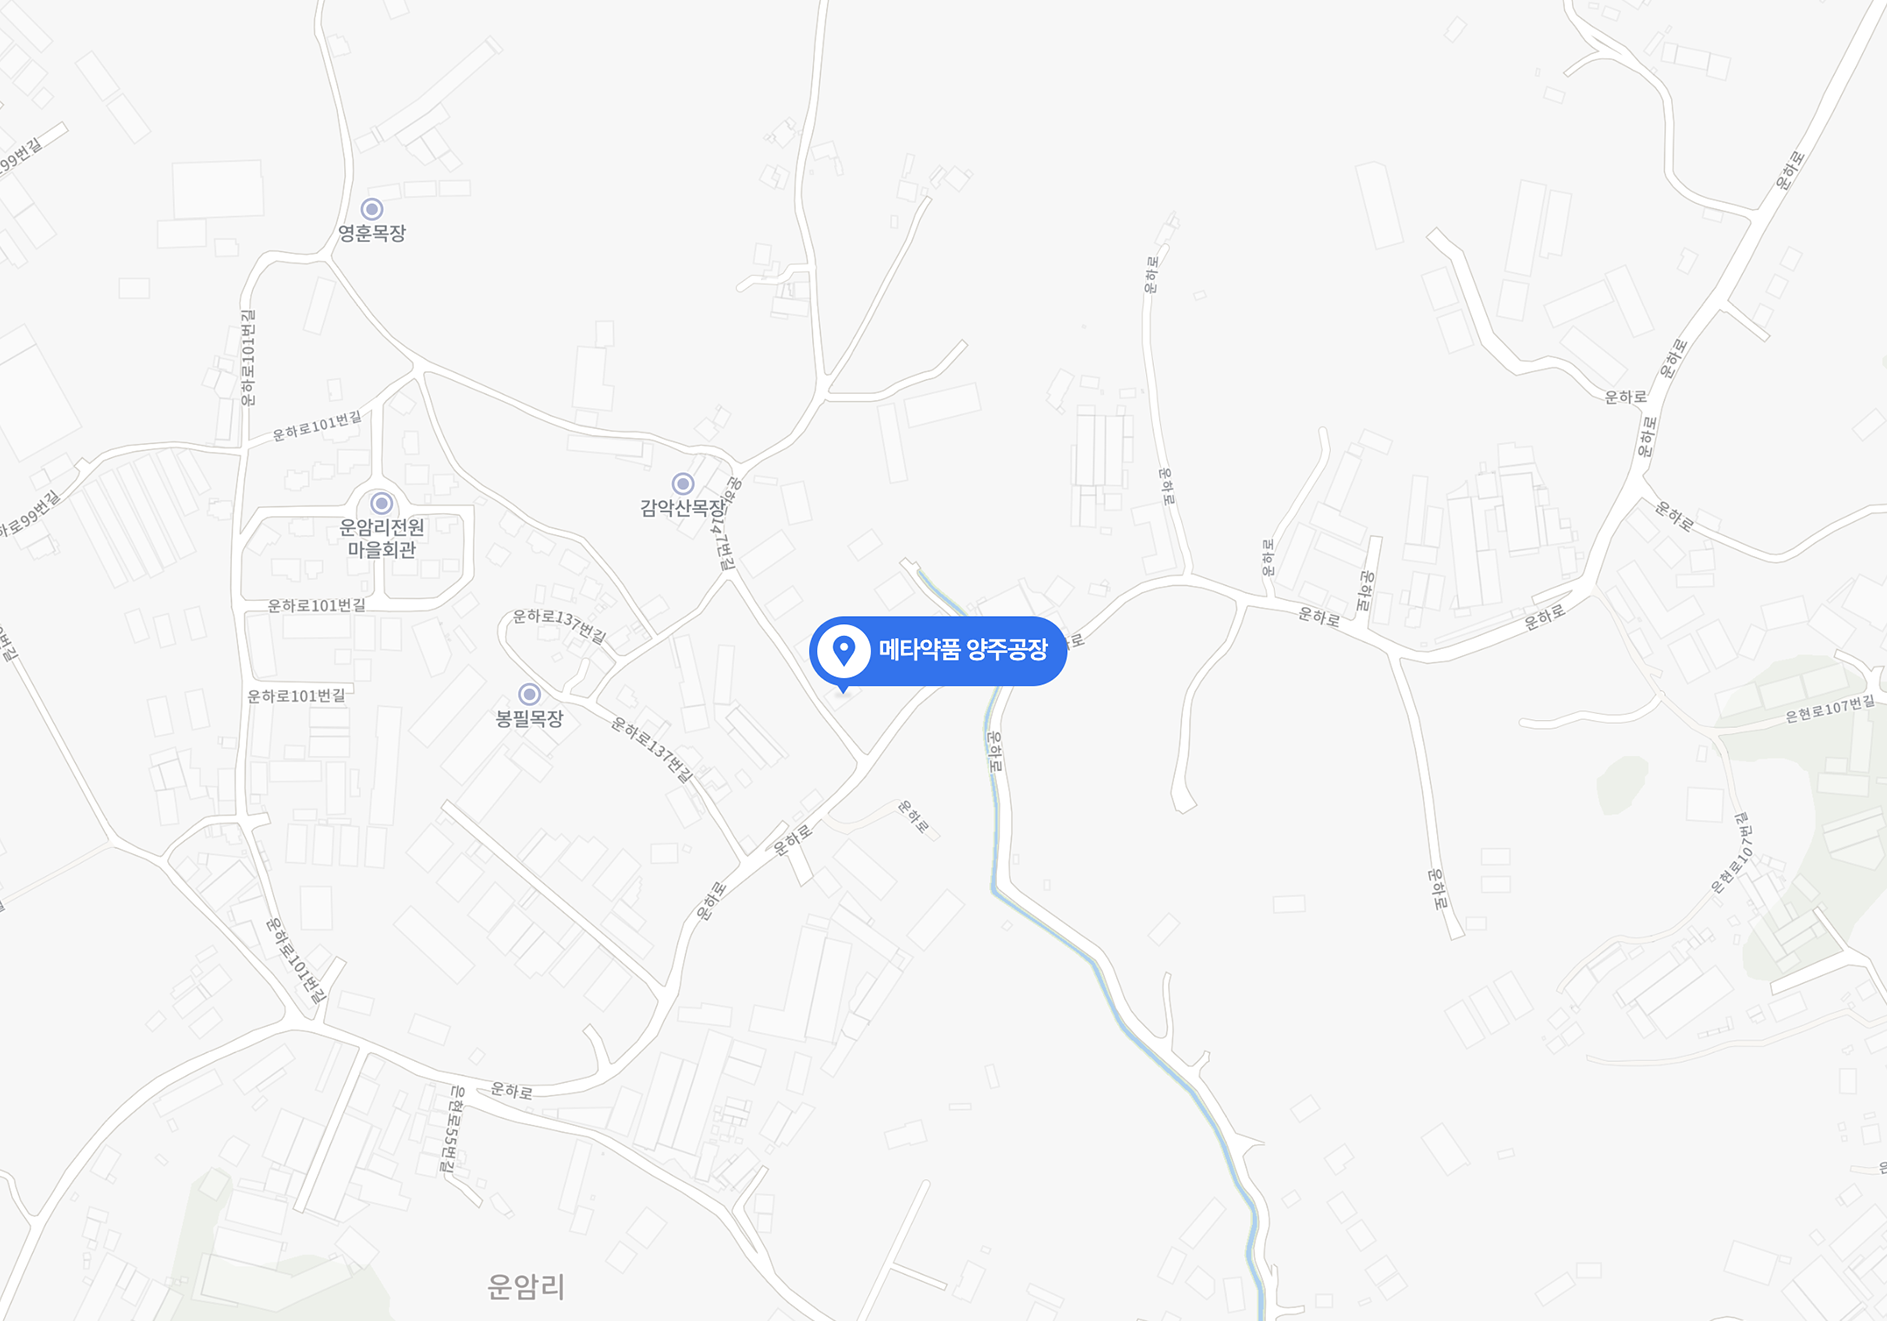The width and height of the screenshot is (1887, 1321).
Task: Click the white pin icon in blue marker
Action: (844, 650)
